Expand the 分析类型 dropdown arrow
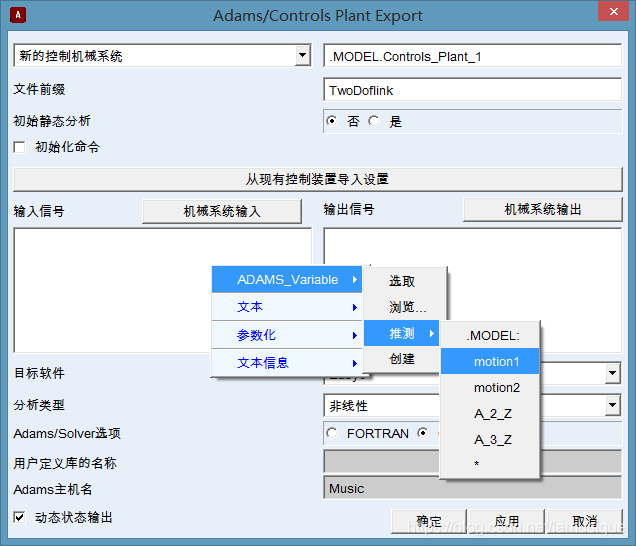636x546 pixels. 612,405
